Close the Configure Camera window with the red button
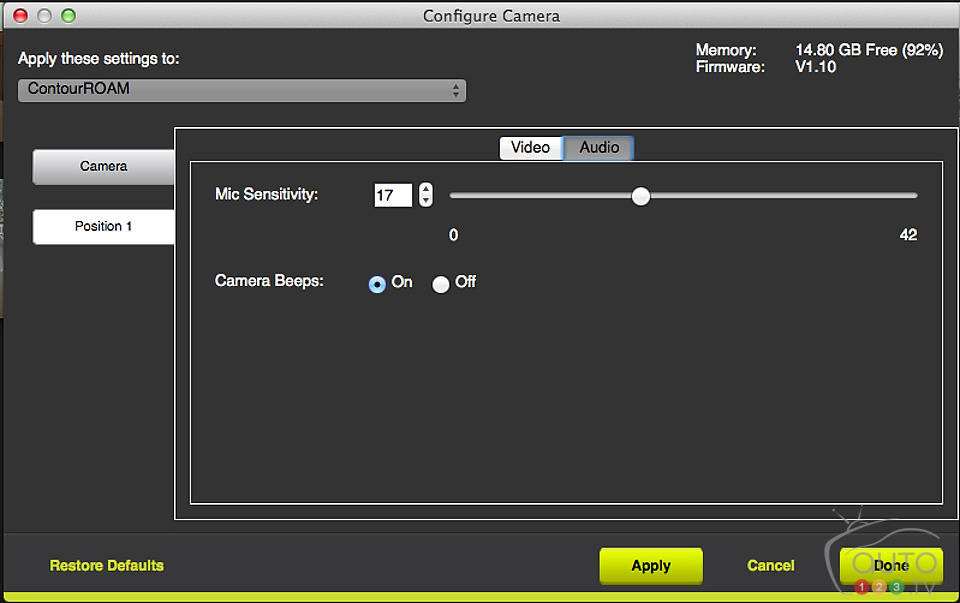Viewport: 960px width, 603px height. click(21, 16)
